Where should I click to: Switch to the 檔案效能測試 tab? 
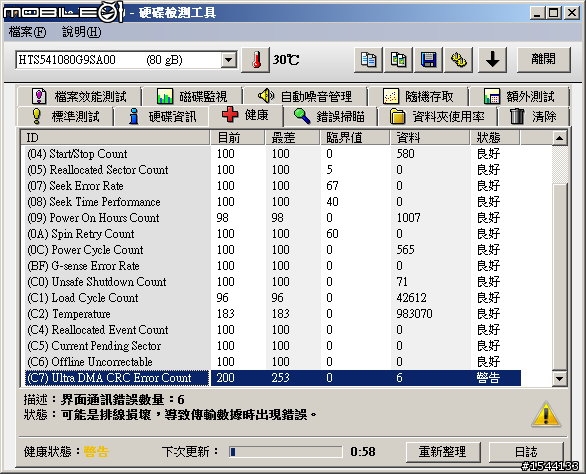point(79,96)
